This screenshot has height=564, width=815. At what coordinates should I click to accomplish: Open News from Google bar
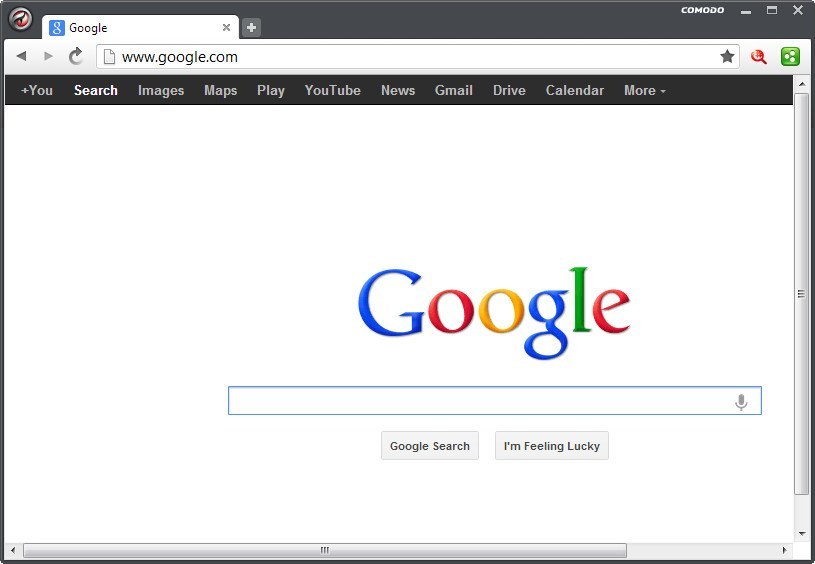pos(398,90)
